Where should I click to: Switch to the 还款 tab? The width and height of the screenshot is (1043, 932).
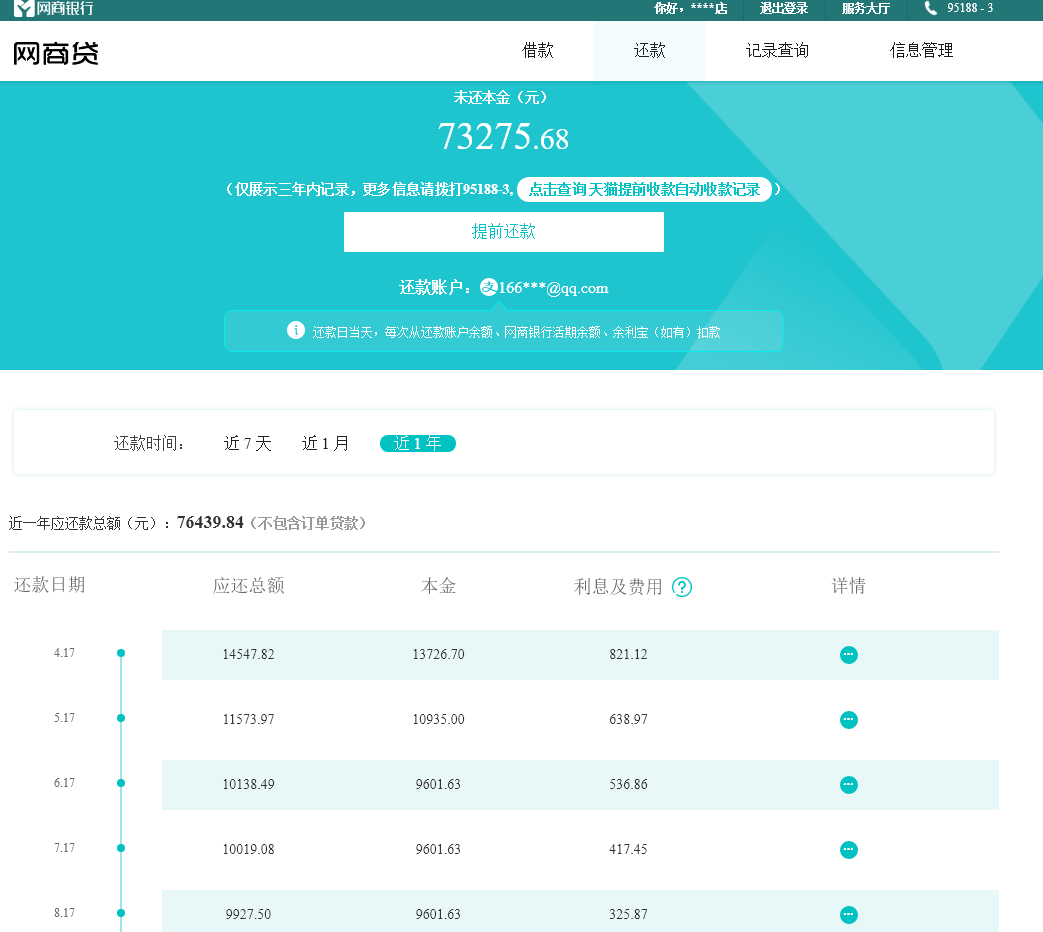(650, 51)
